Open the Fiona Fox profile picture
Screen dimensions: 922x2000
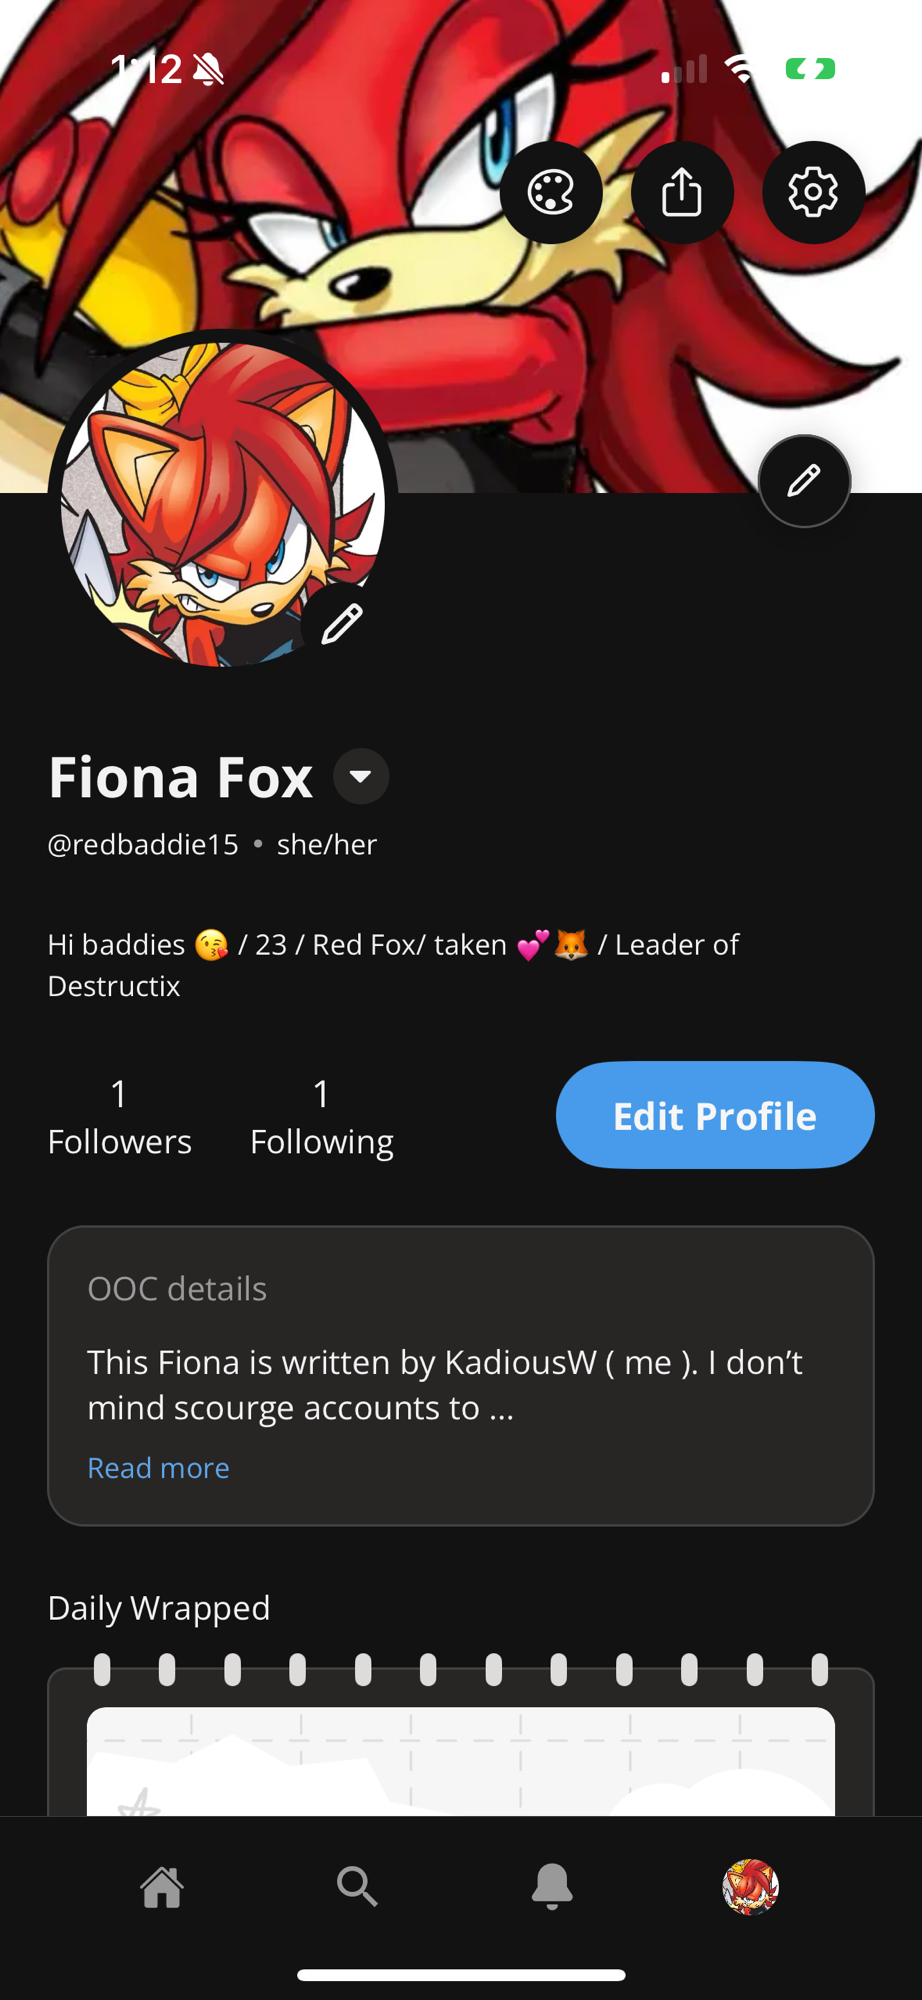tap(222, 504)
